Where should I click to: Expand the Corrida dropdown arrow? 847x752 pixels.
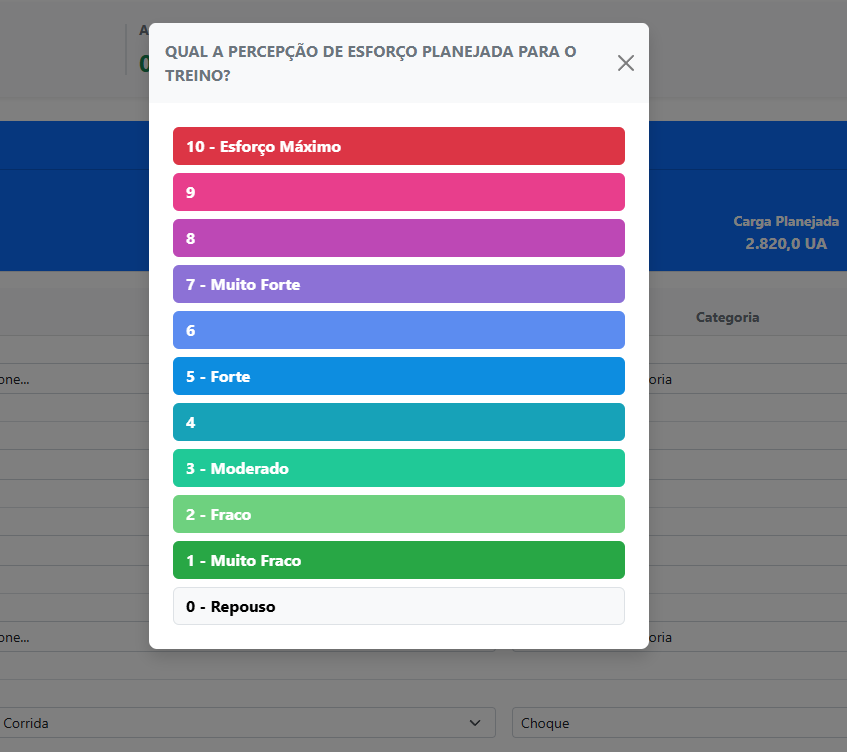point(474,723)
